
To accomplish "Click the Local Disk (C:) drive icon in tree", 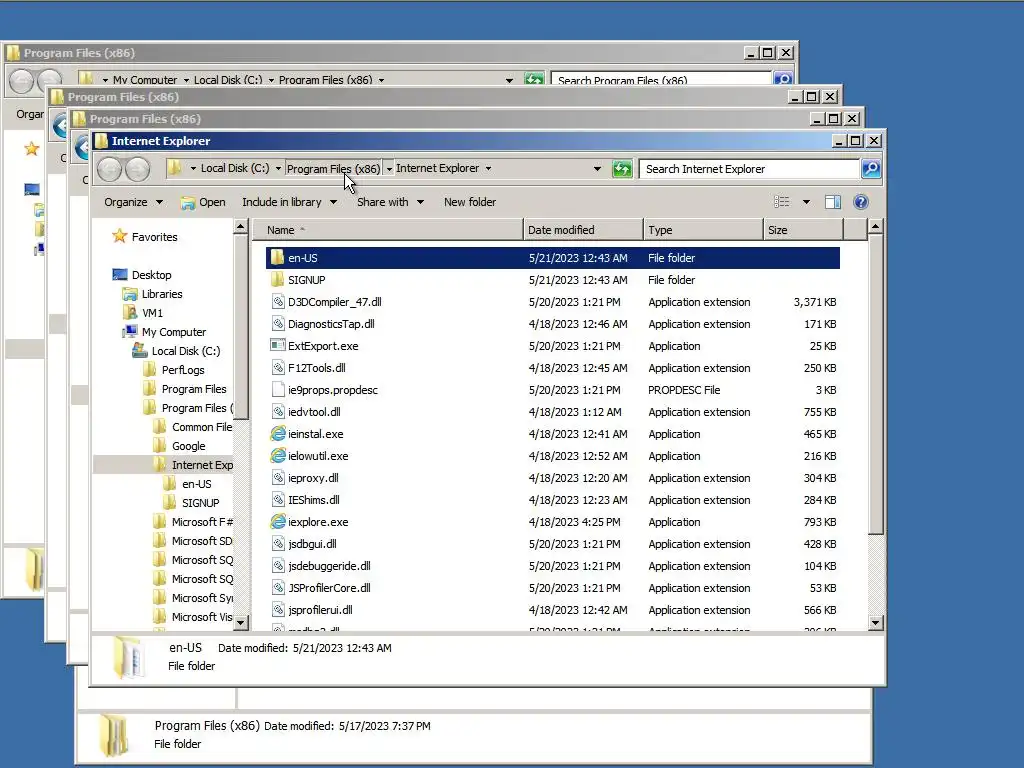I will pos(140,351).
